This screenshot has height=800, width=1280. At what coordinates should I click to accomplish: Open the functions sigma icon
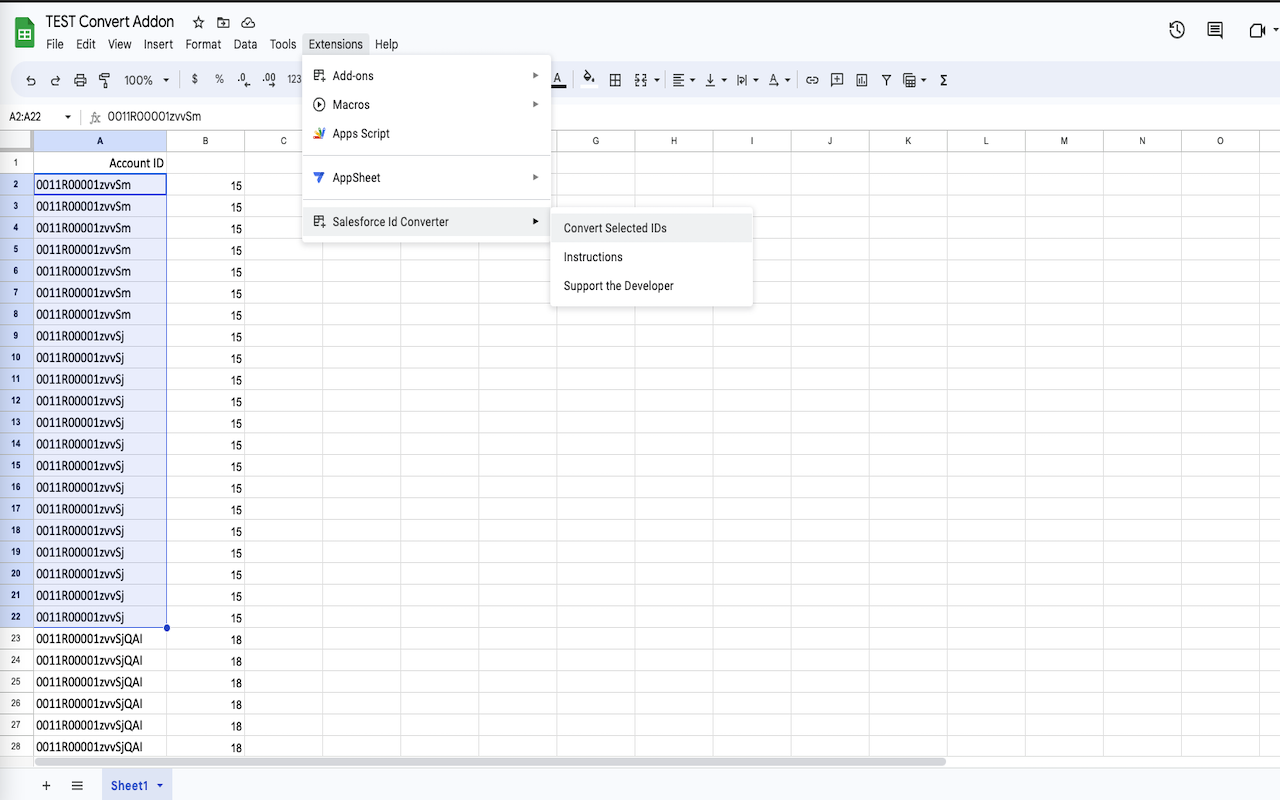[943, 80]
